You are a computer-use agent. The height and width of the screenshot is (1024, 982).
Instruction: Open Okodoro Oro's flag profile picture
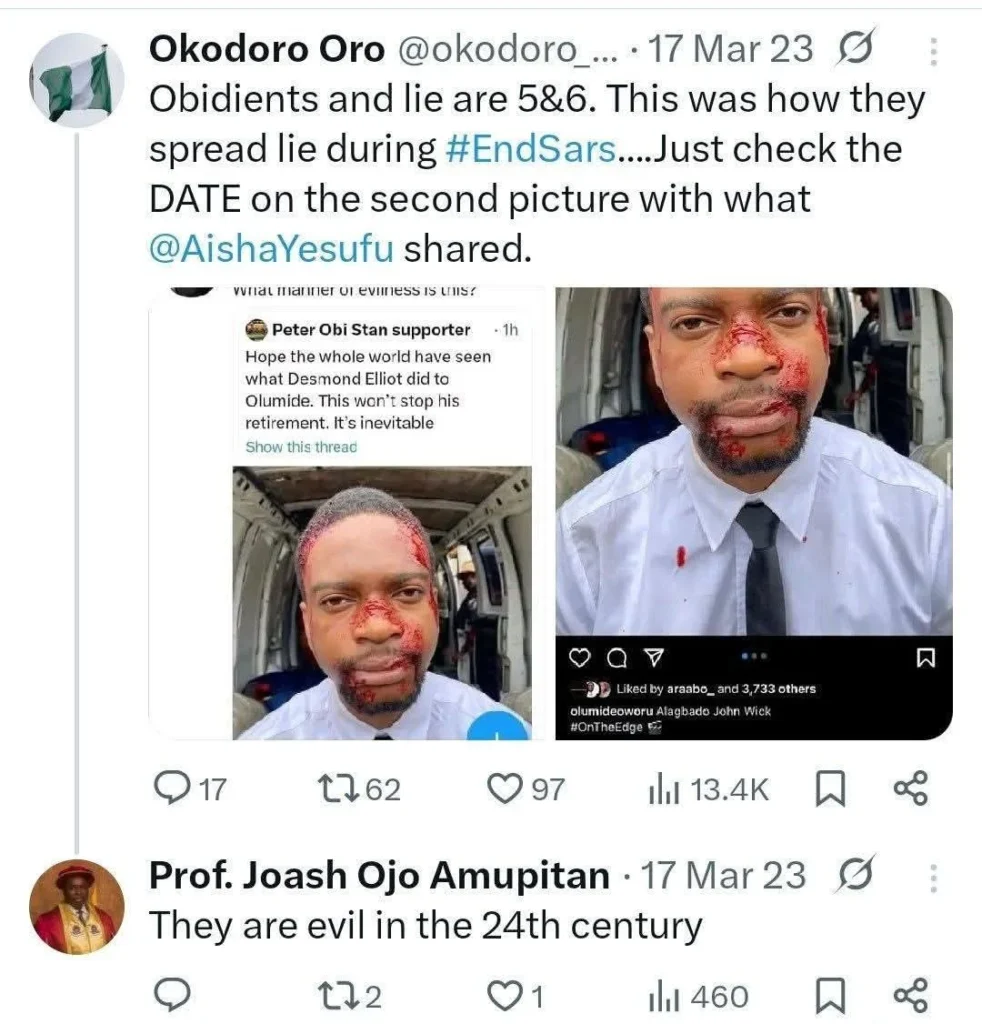[x=76, y=81]
